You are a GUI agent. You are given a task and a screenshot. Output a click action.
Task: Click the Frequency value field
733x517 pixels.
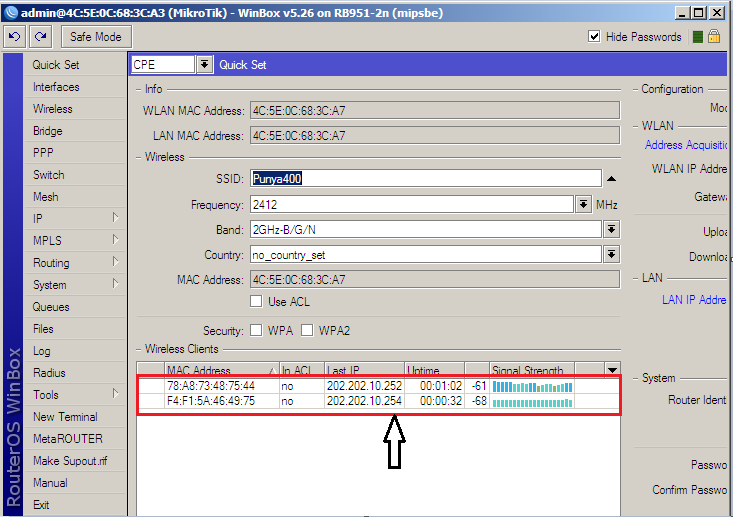click(412, 204)
